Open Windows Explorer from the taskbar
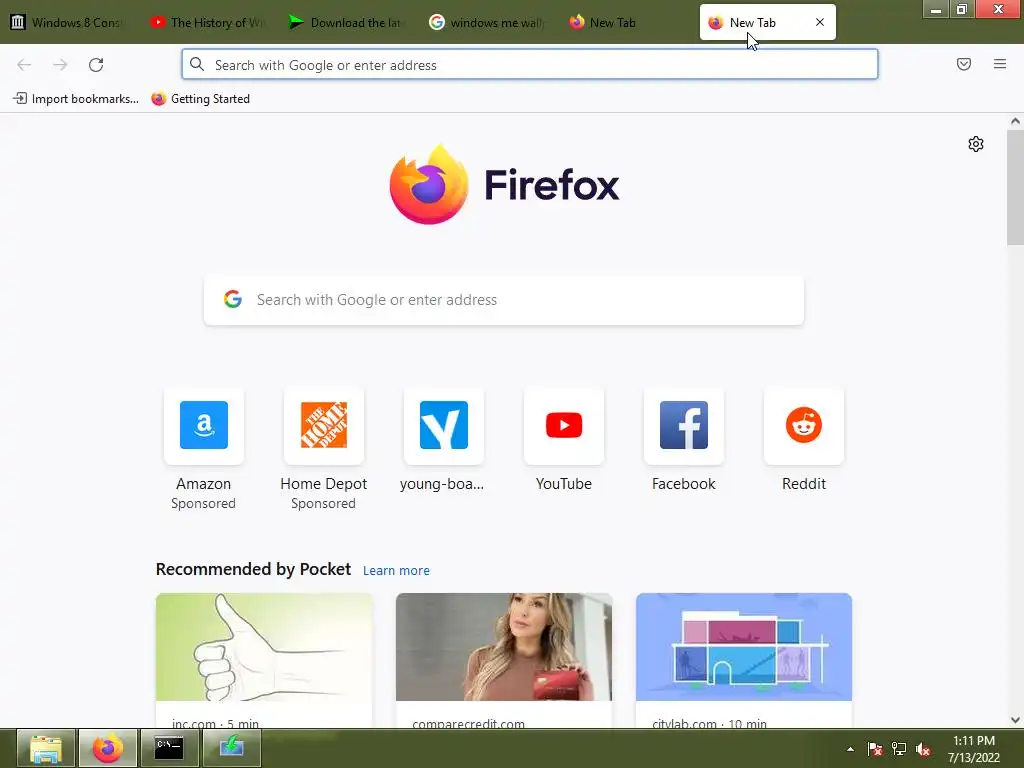The width and height of the screenshot is (1024, 768). coord(46,748)
